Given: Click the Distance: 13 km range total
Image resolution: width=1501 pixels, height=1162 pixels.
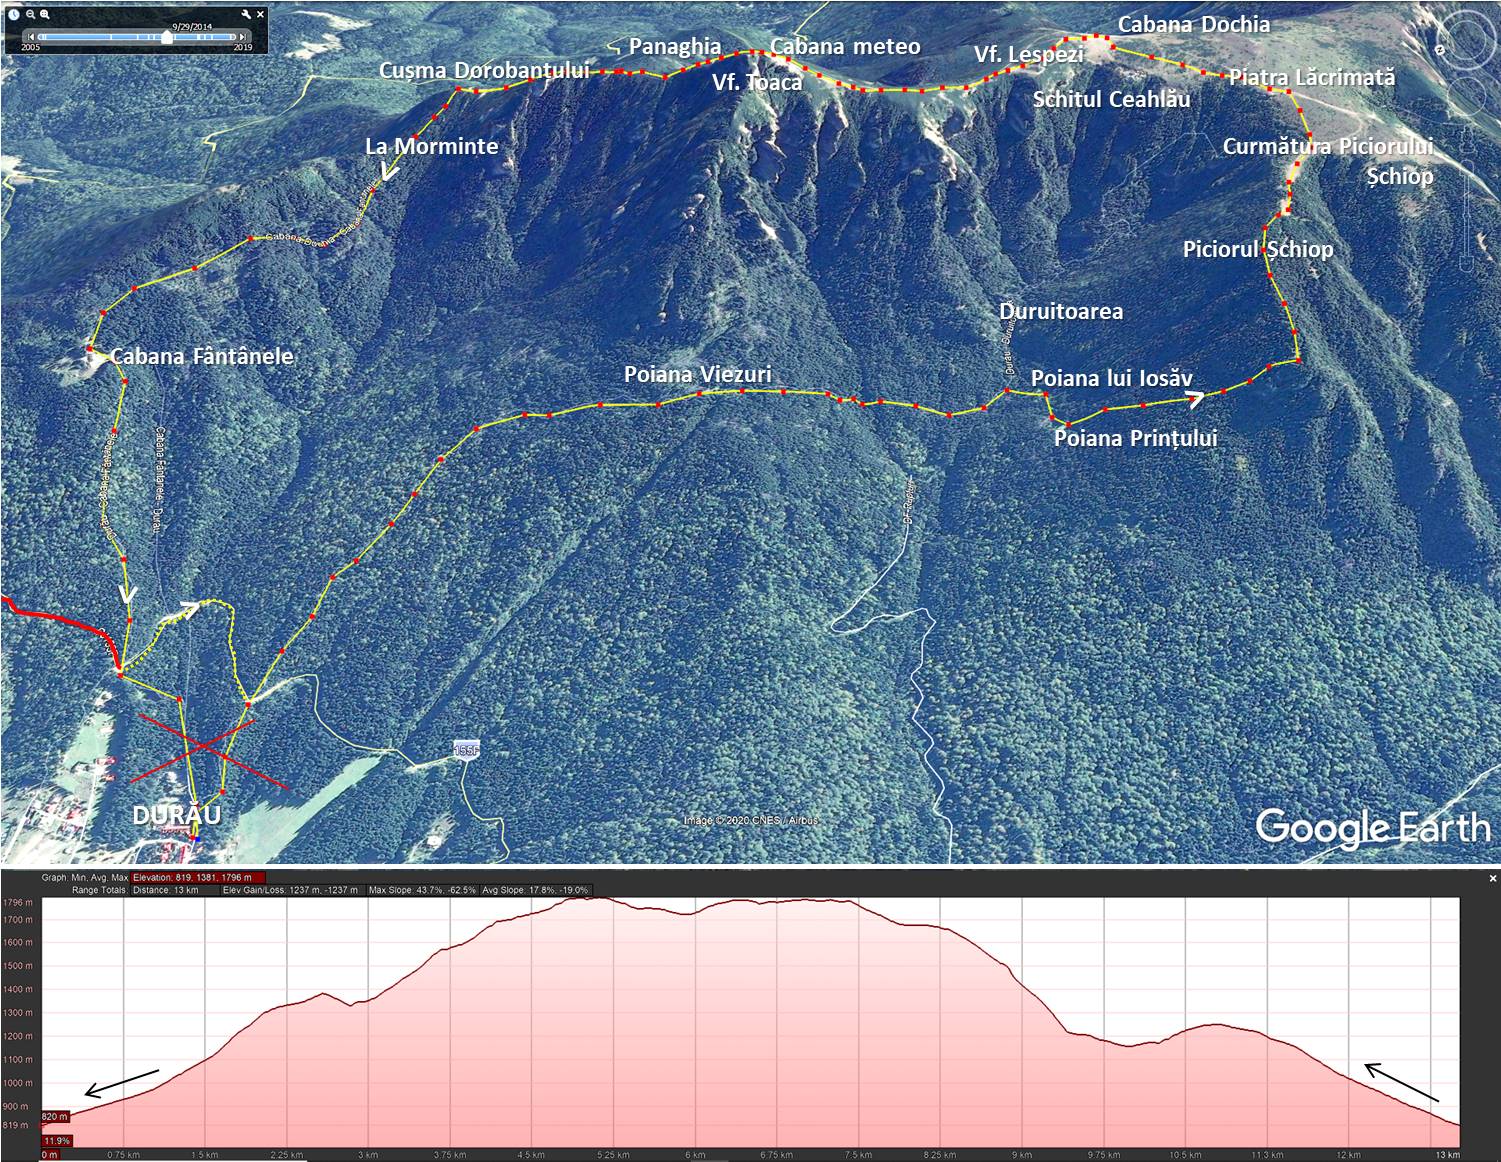Looking at the screenshot, I should [x=166, y=890].
